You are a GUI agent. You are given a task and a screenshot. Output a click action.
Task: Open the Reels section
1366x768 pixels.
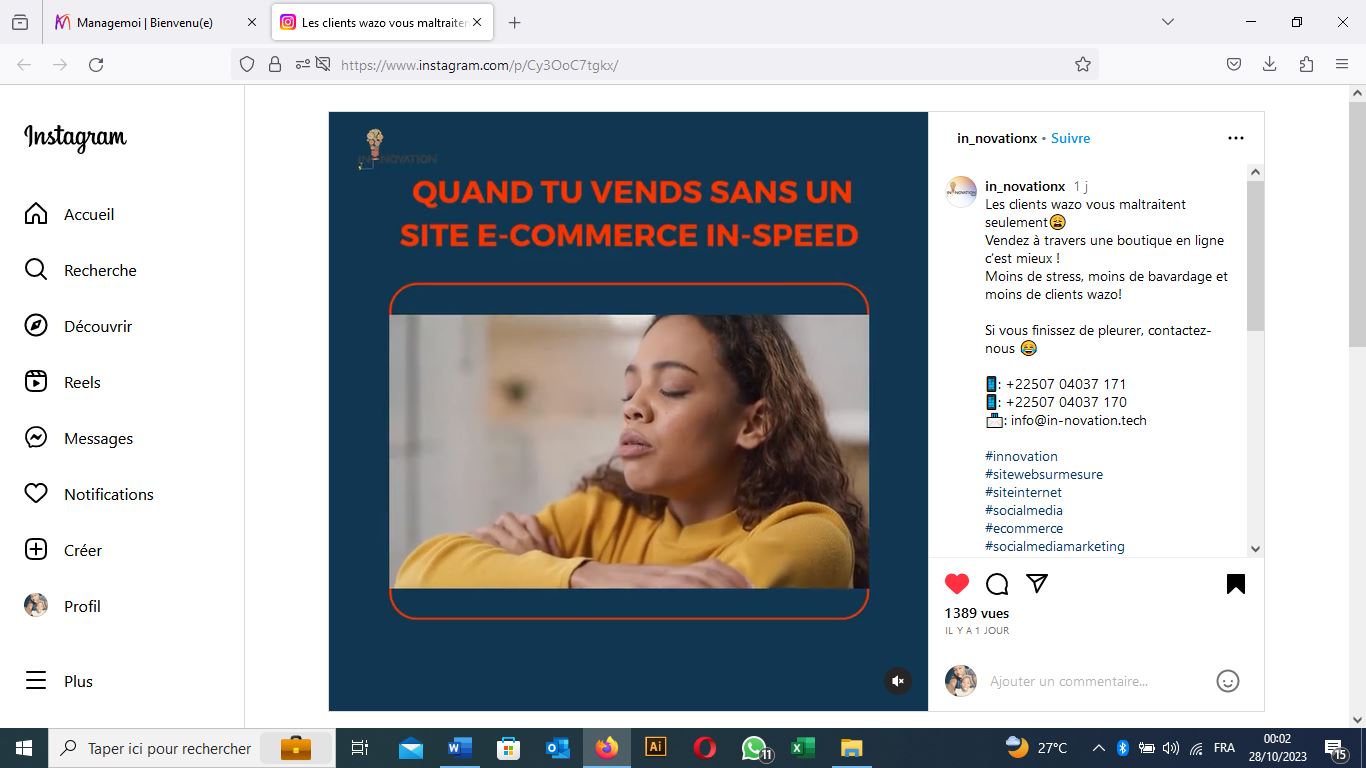click(x=36, y=382)
